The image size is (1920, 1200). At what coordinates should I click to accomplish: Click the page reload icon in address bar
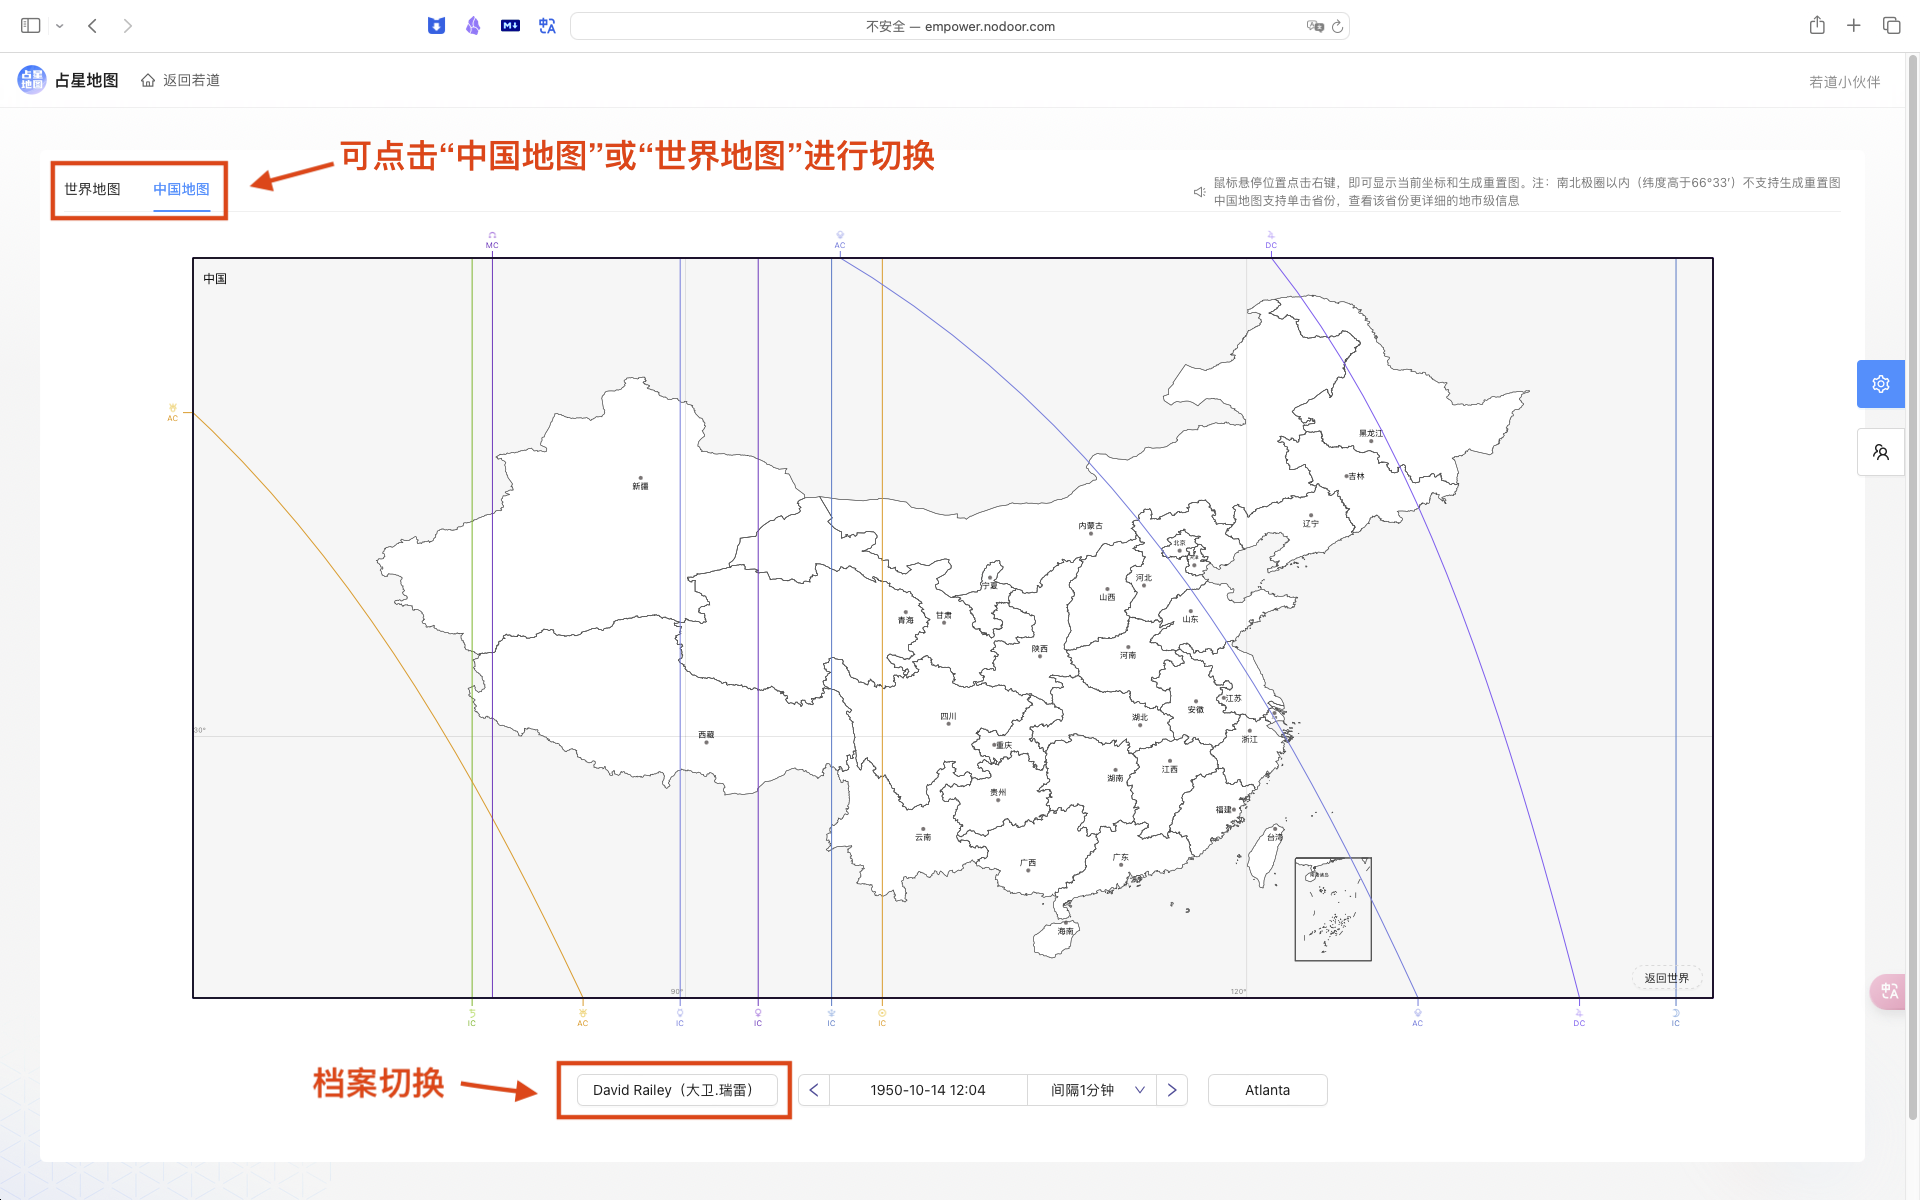coord(1337,27)
